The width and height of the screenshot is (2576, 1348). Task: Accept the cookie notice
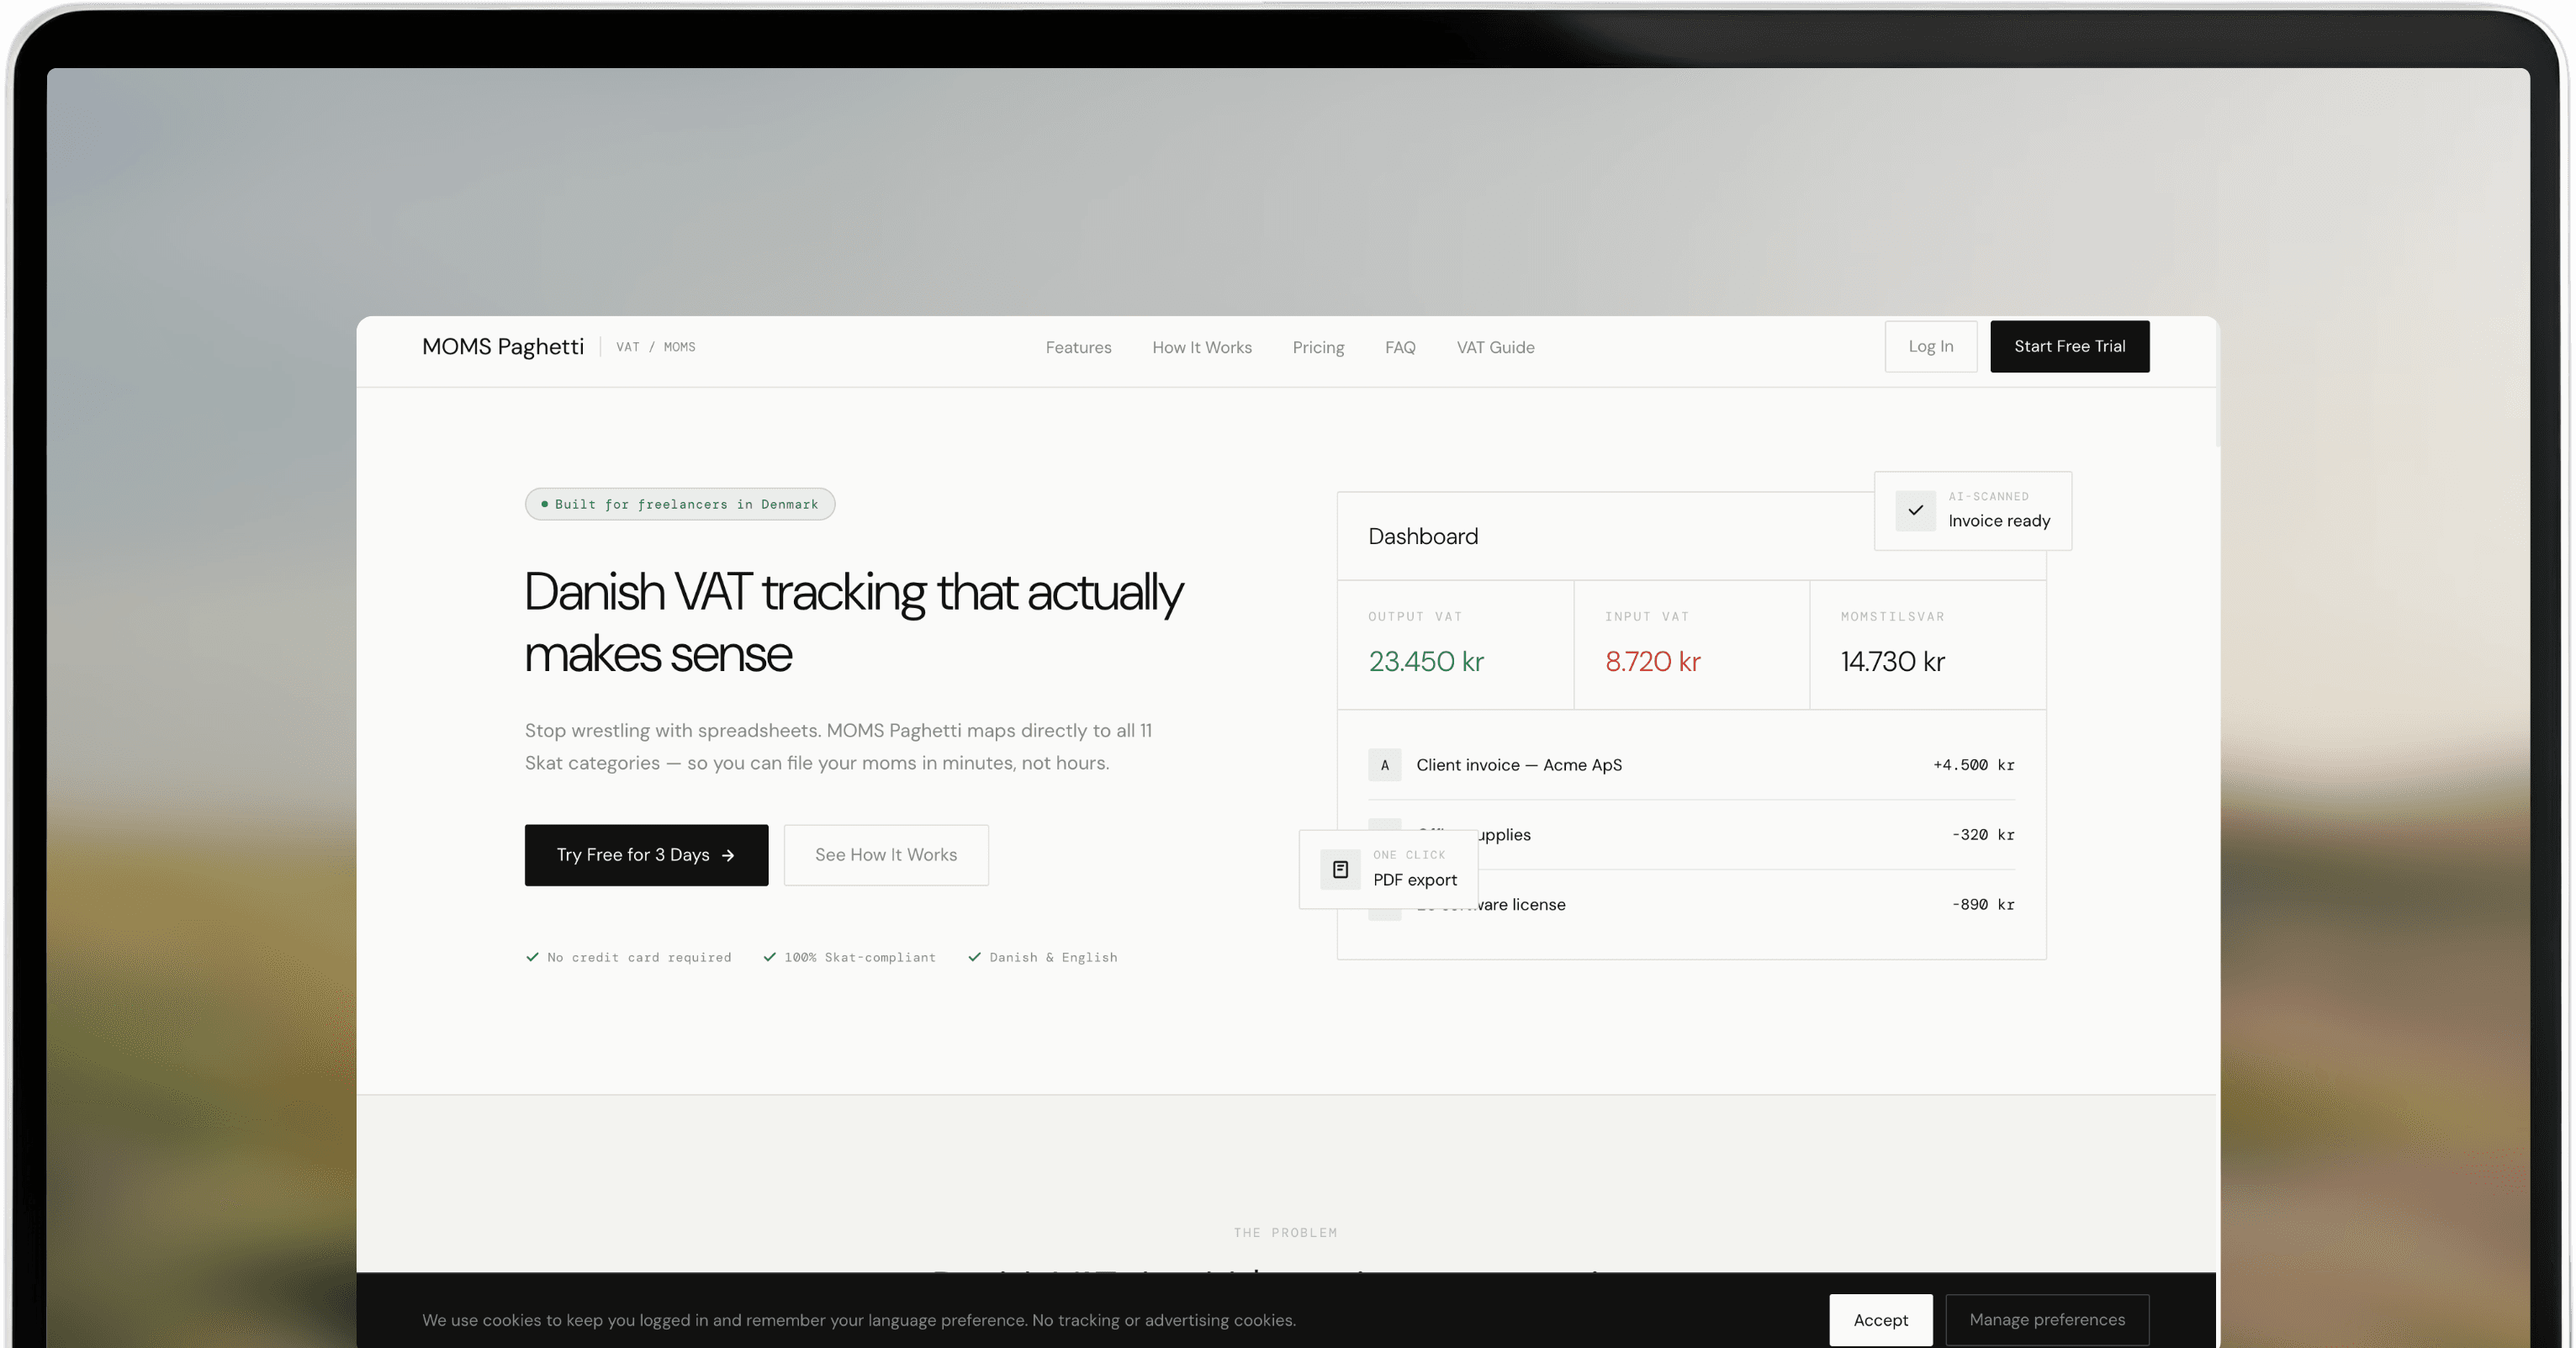(x=1880, y=1320)
